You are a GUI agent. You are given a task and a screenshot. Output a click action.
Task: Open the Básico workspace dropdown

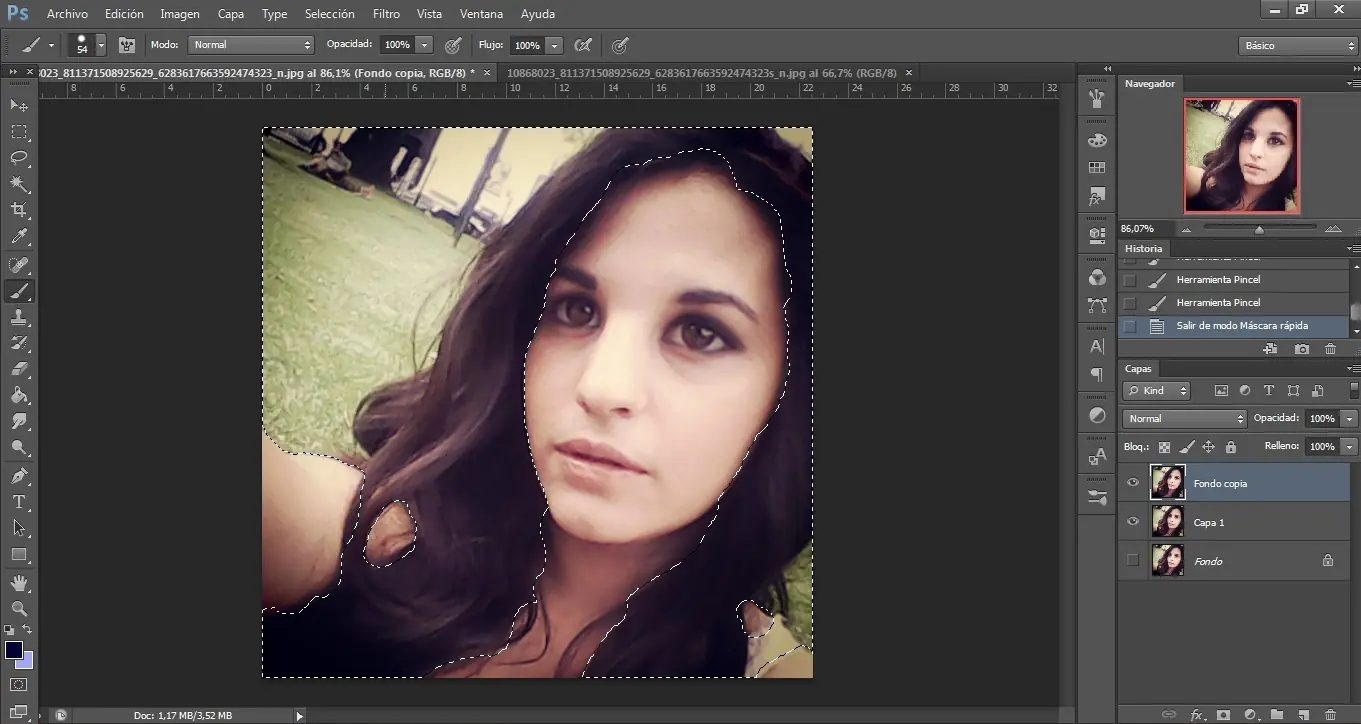coord(1297,46)
